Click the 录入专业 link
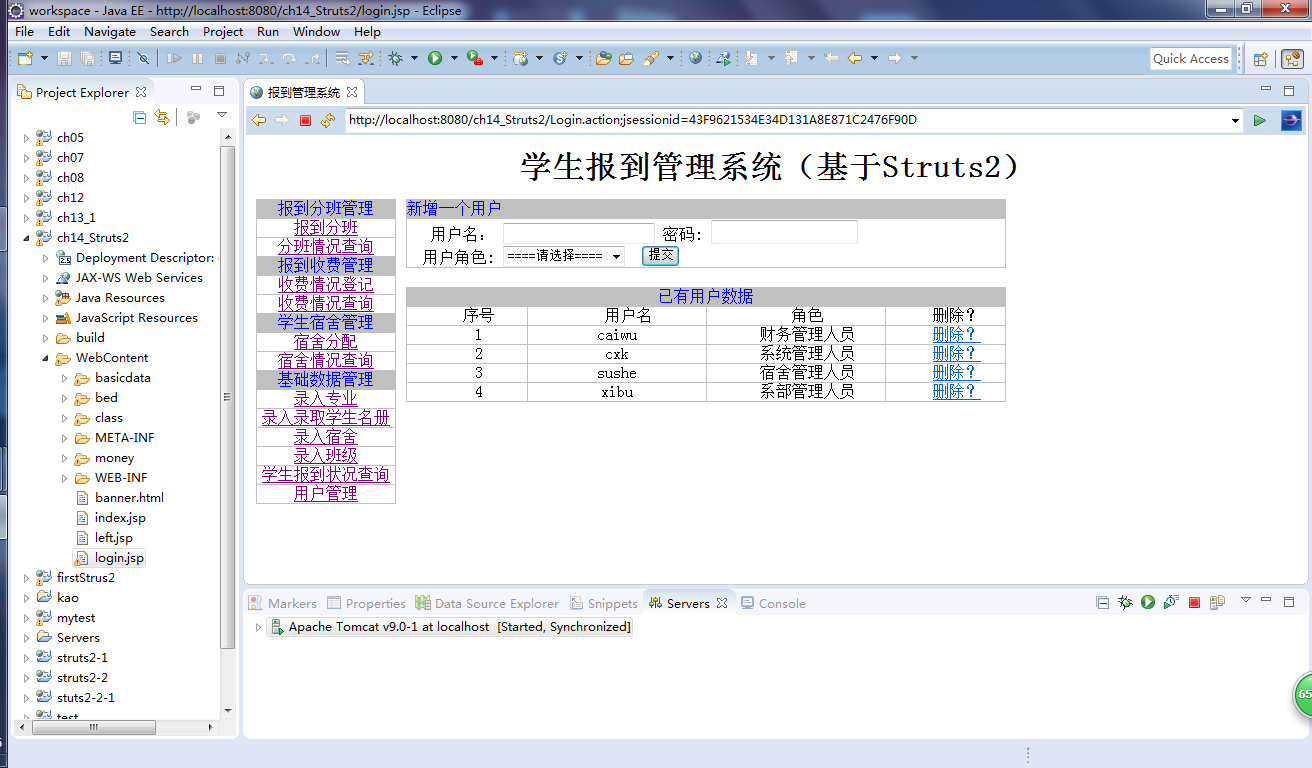 (x=326, y=398)
